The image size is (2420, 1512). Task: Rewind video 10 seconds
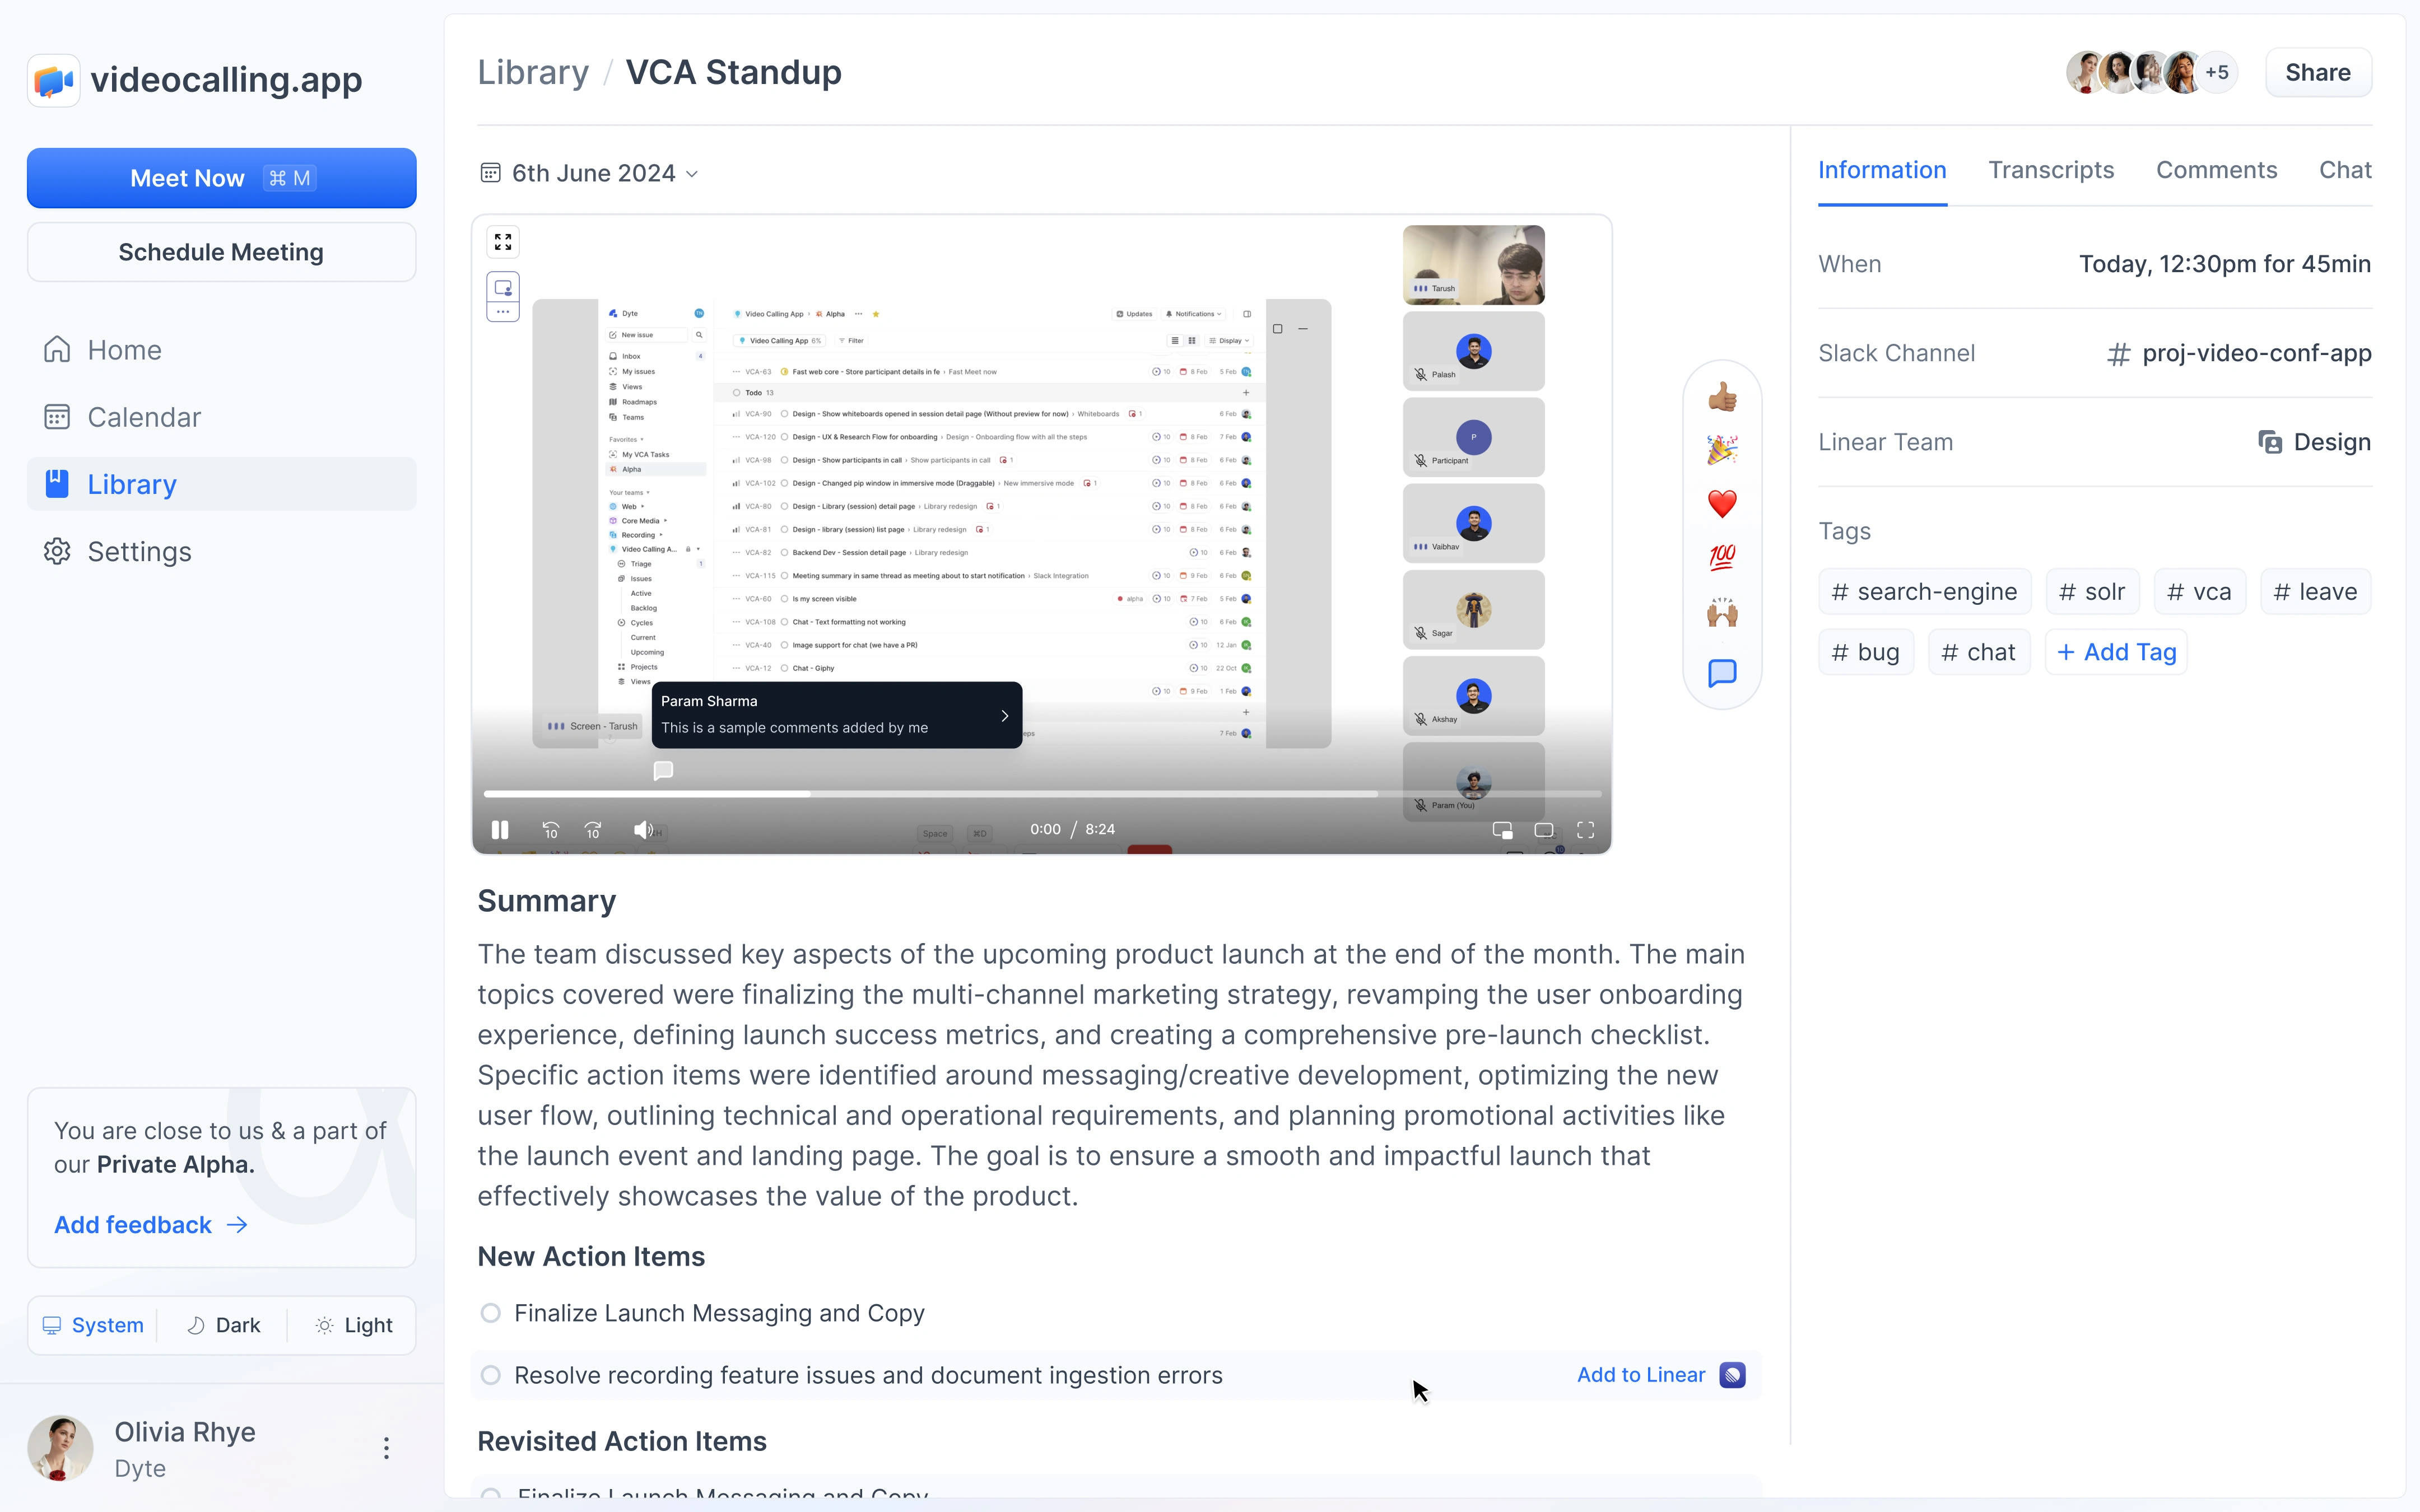click(550, 830)
